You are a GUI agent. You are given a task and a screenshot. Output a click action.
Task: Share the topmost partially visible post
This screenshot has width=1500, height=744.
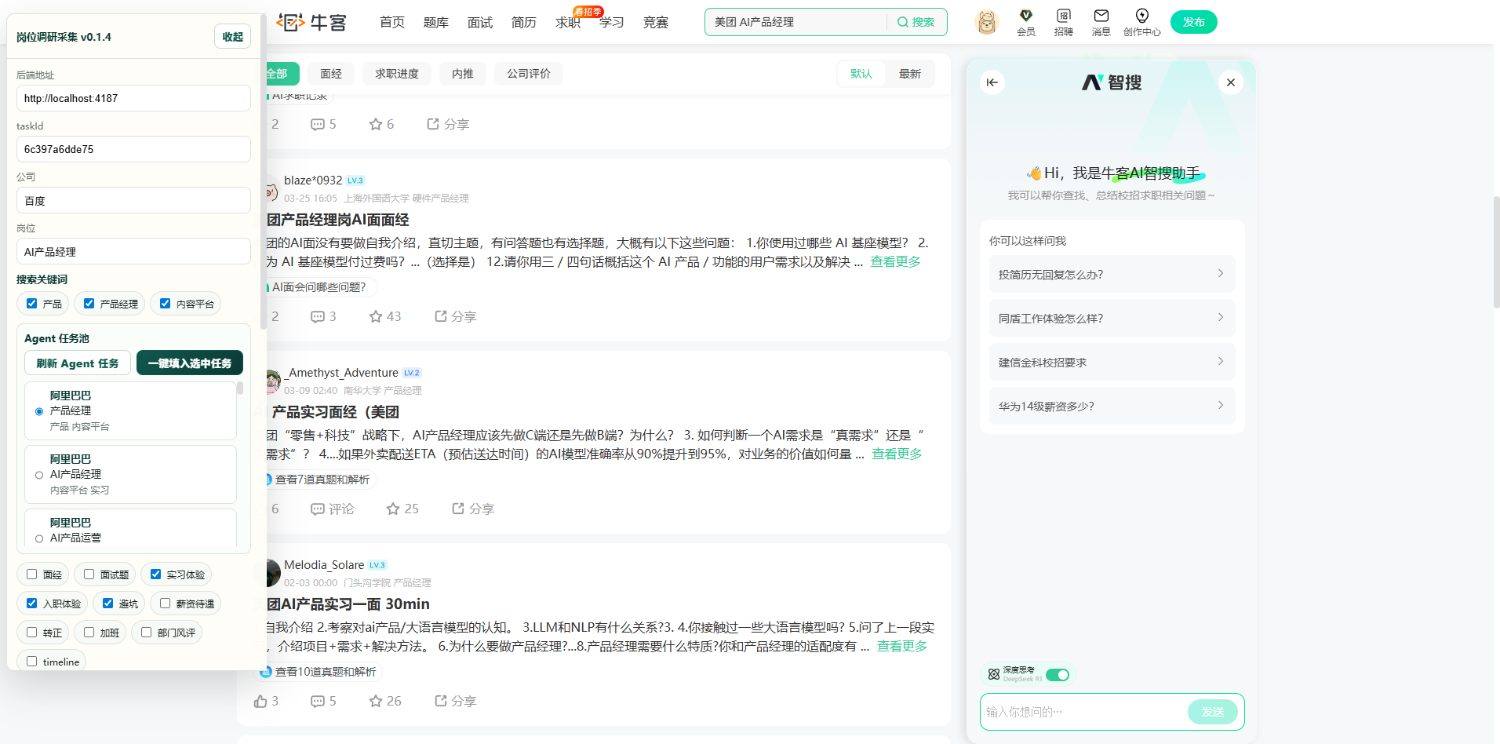pyautogui.click(x=448, y=124)
